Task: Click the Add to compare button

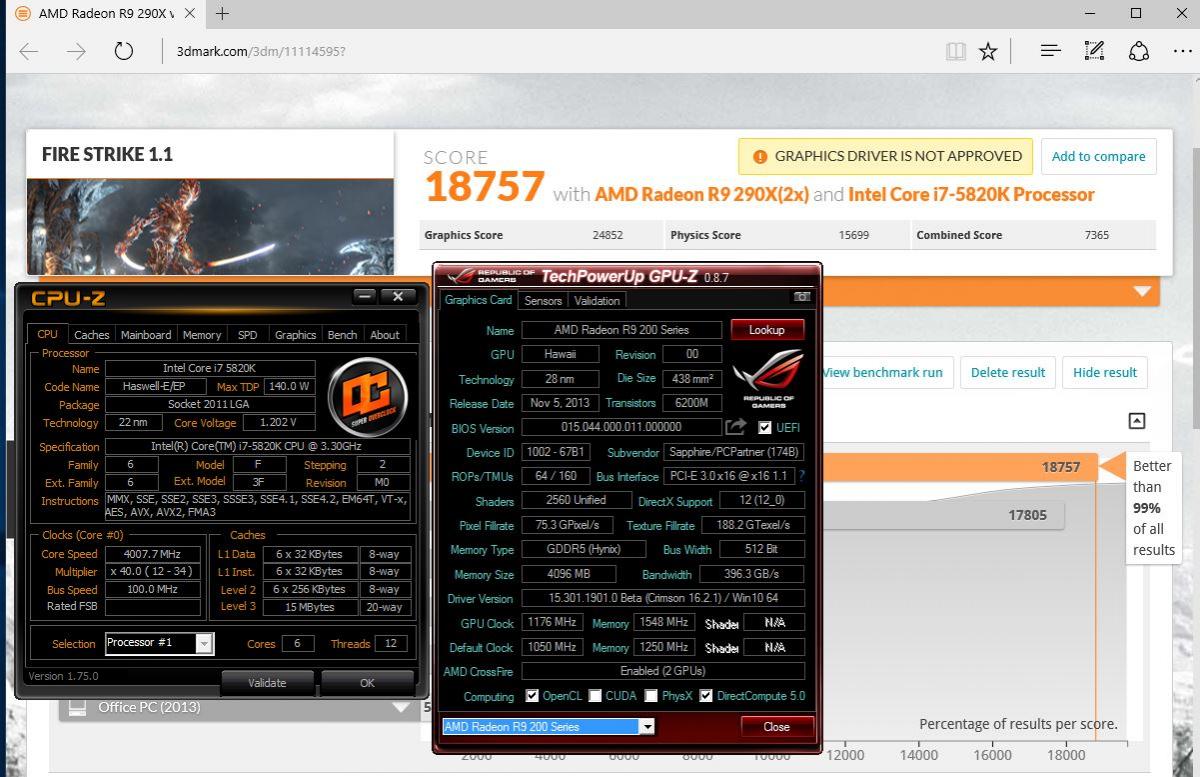Action: (1098, 156)
